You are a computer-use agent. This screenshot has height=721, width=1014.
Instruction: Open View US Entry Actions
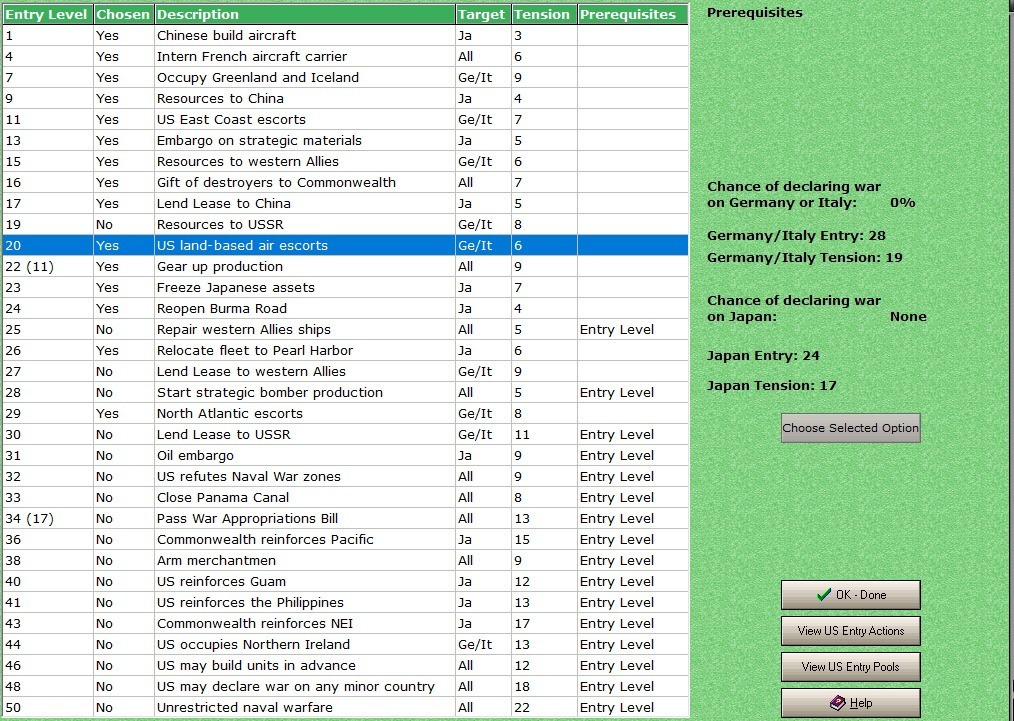click(x=850, y=631)
